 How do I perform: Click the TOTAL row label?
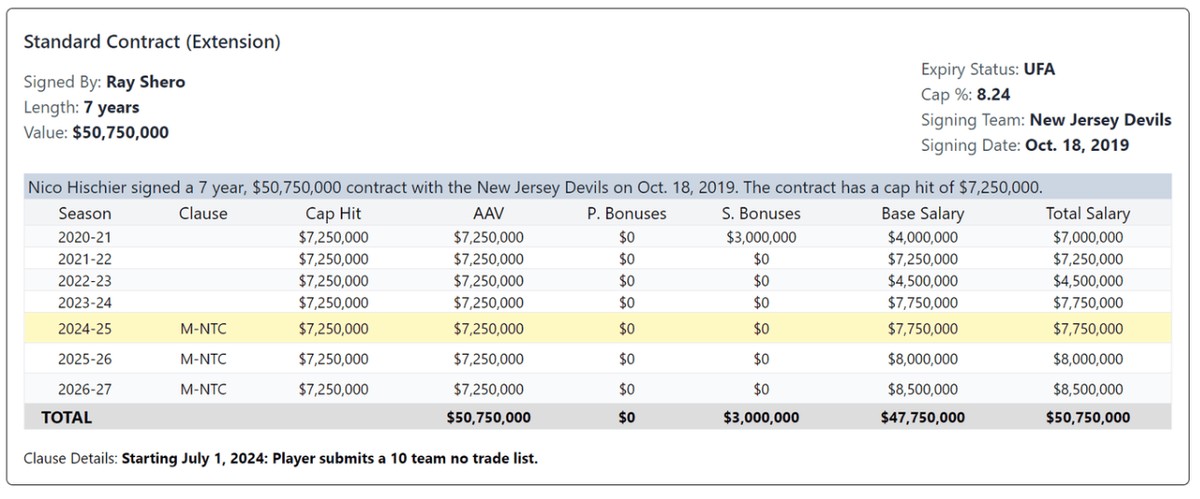66,417
